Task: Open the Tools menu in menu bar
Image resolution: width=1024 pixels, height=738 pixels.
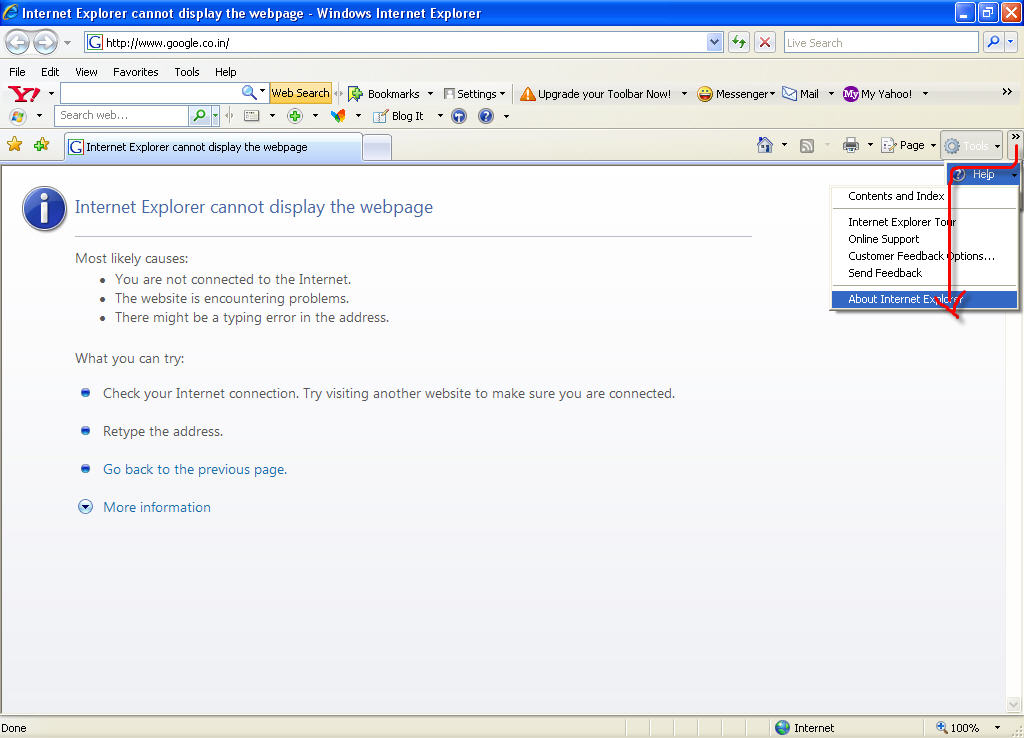Action: pos(187,72)
